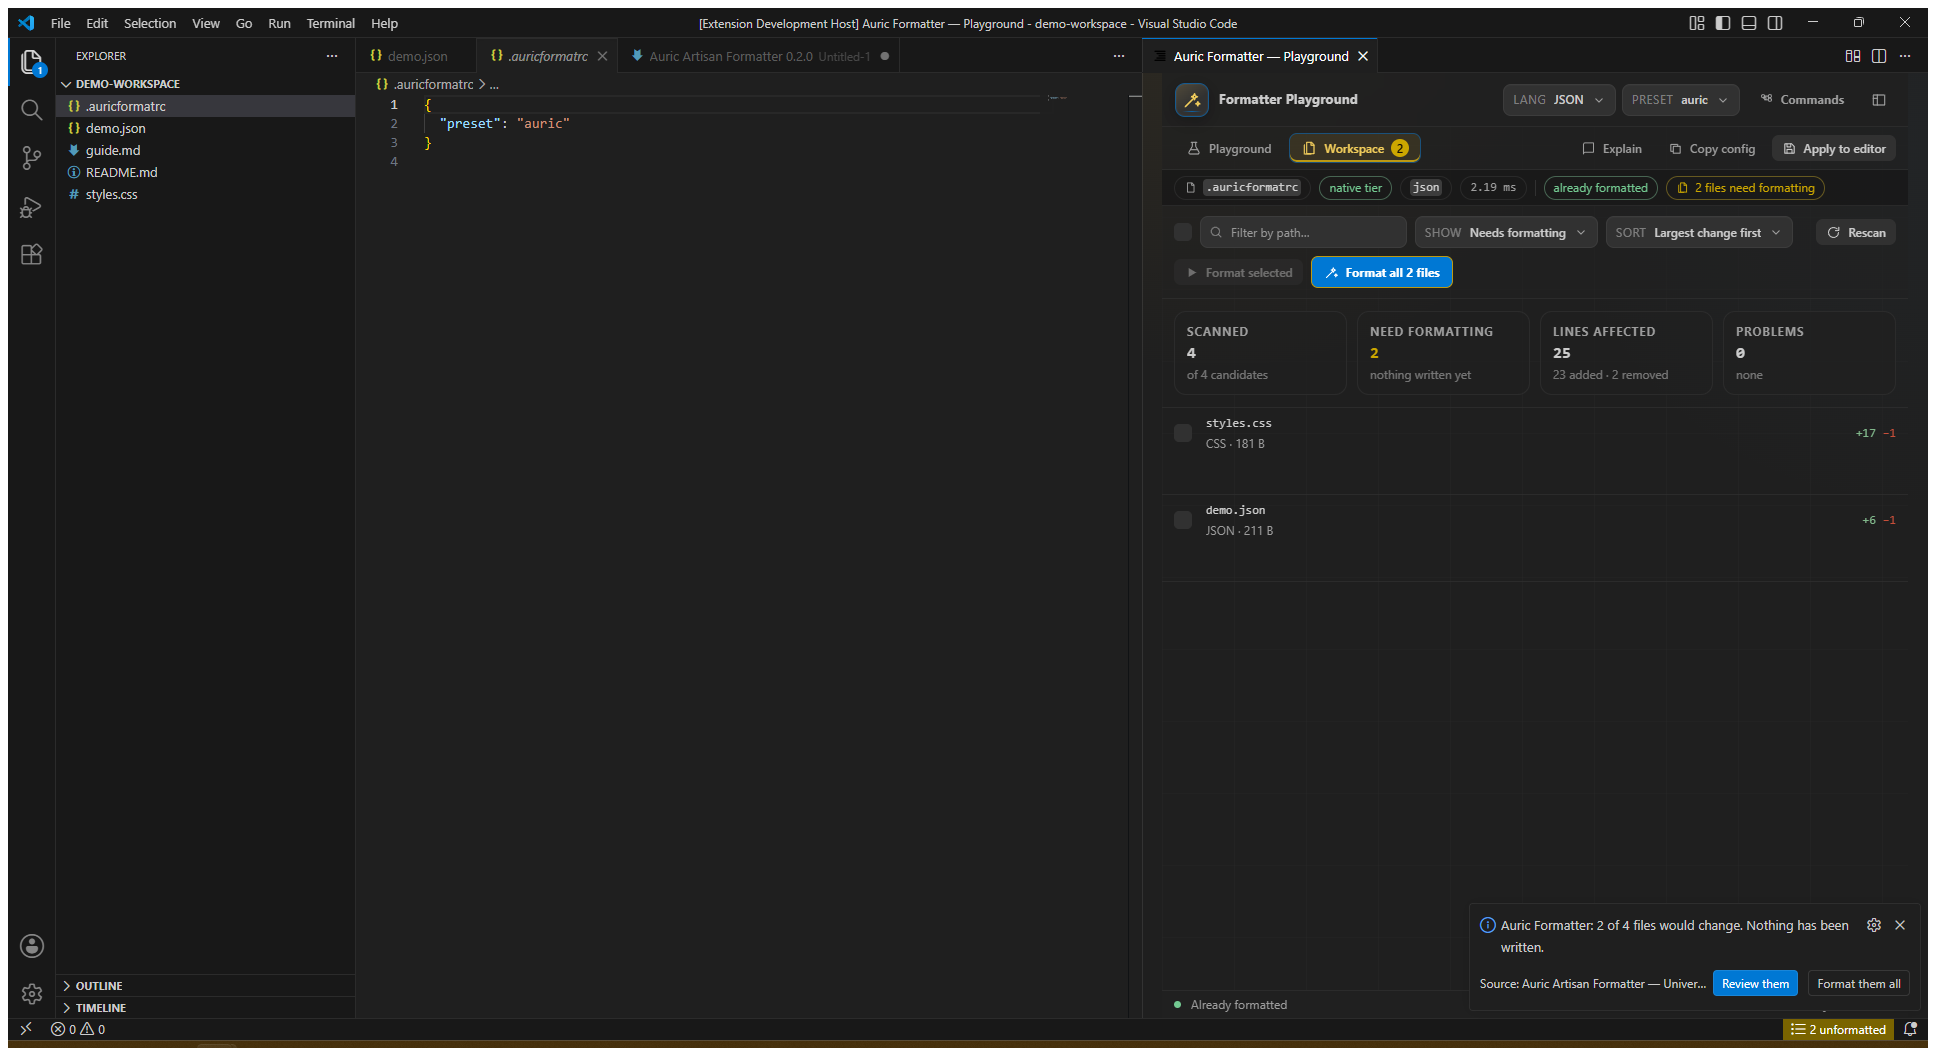The width and height of the screenshot is (1936, 1048).
Task: Open the PRESET auric dropdown
Action: [1680, 100]
